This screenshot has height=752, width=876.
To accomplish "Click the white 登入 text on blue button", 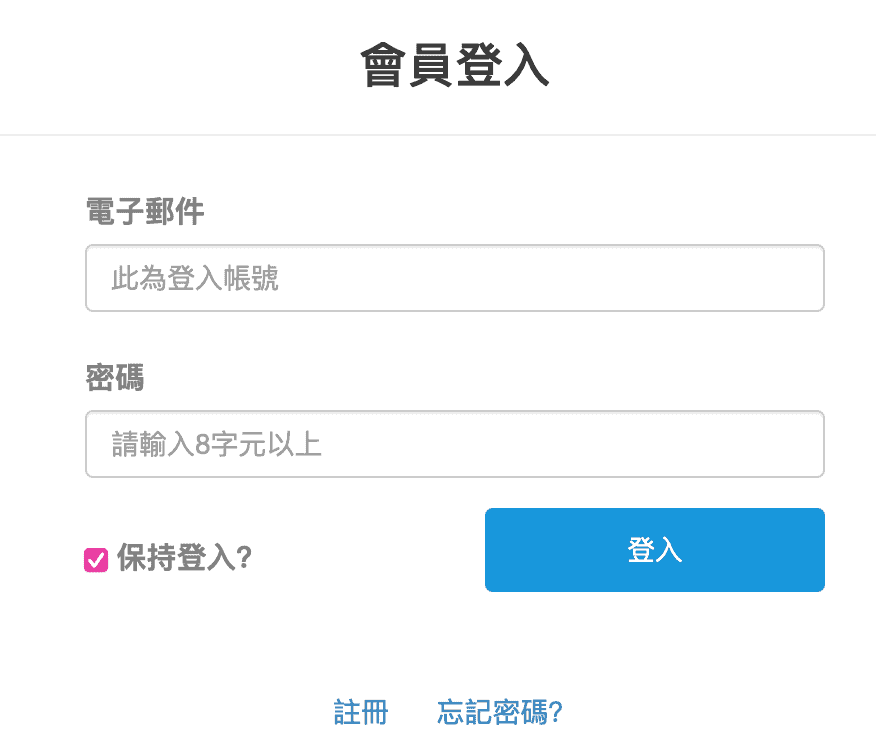I will 654,550.
